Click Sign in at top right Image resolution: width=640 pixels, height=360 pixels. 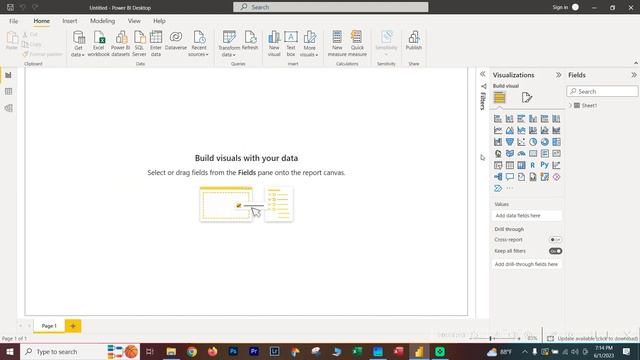point(560,7)
